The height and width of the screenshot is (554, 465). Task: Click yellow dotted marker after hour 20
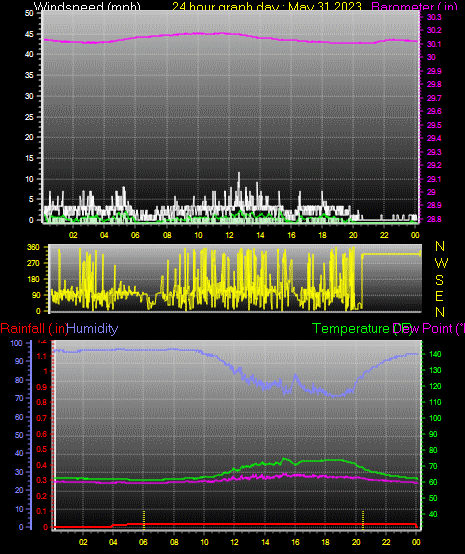point(363,520)
